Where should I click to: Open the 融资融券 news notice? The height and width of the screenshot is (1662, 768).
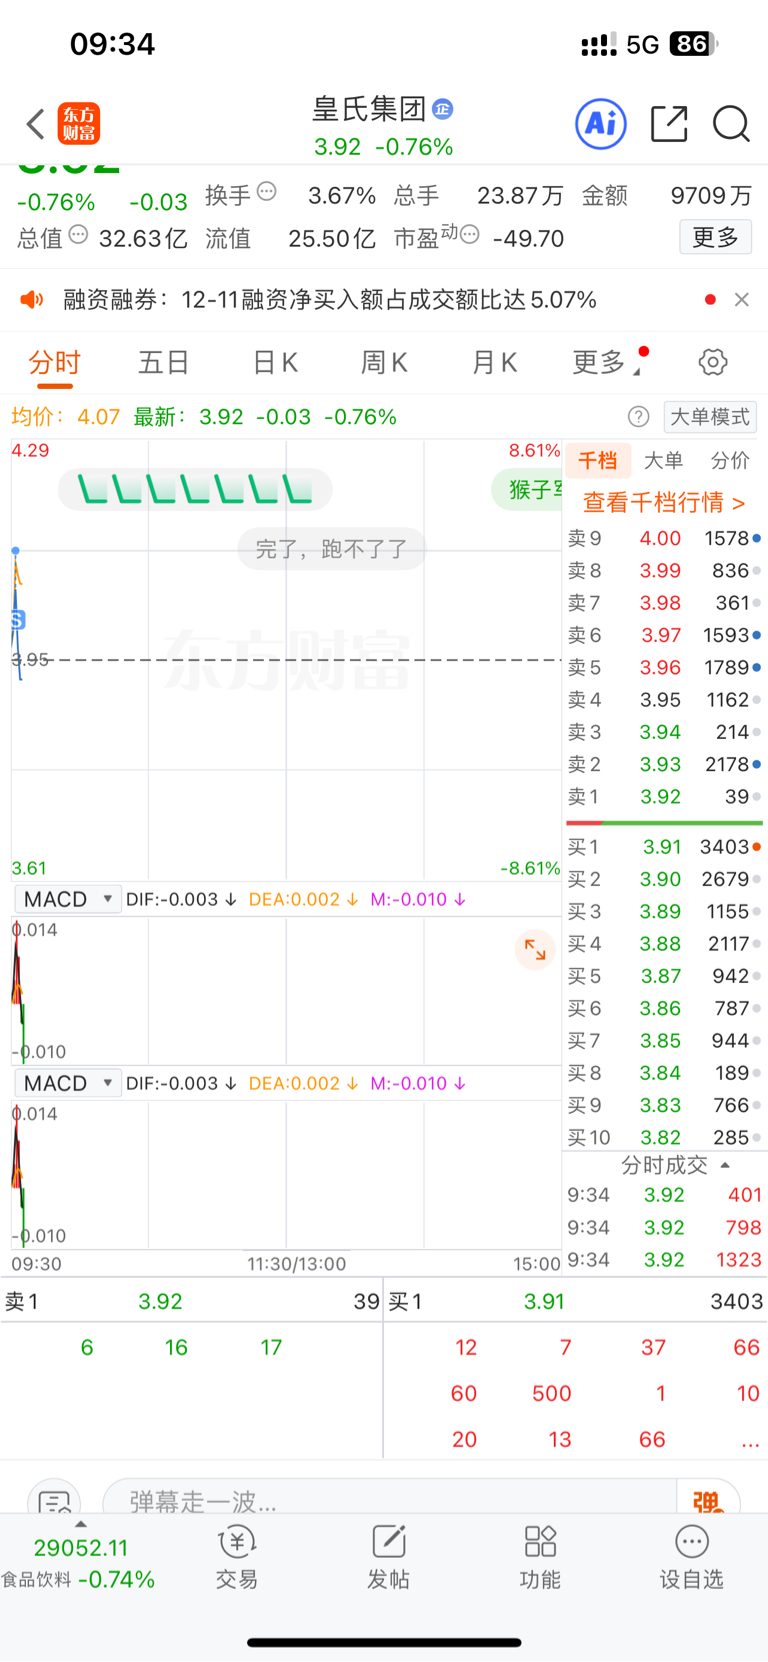pyautogui.click(x=330, y=299)
